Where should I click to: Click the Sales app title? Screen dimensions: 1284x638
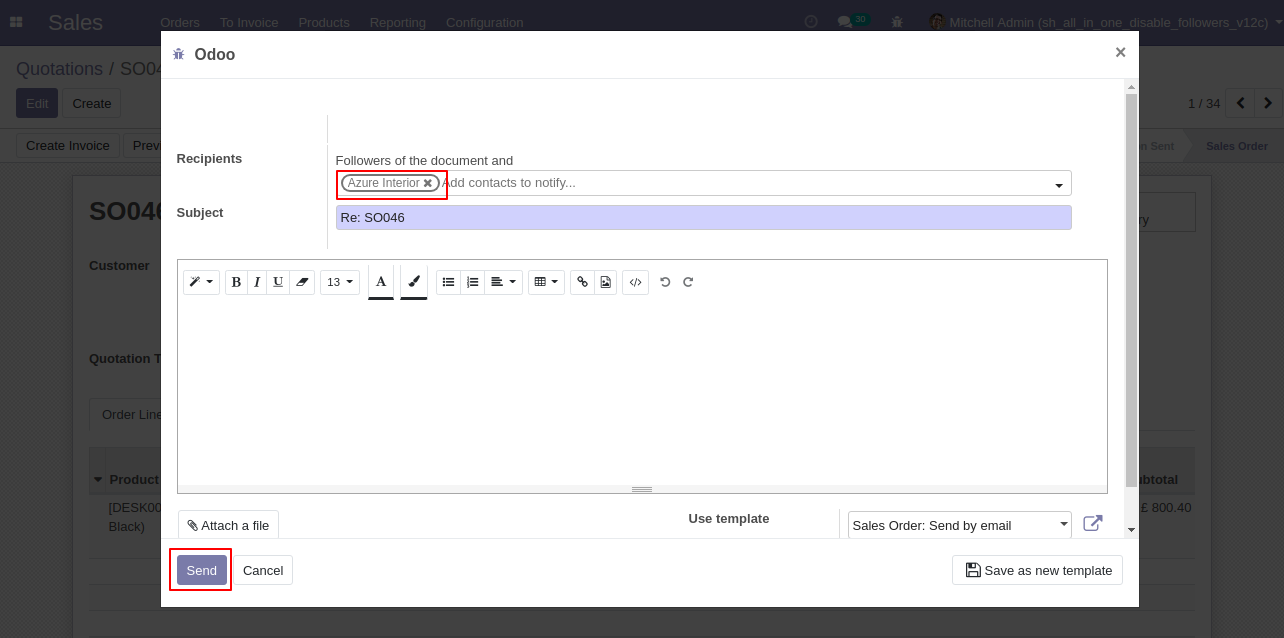pos(75,22)
